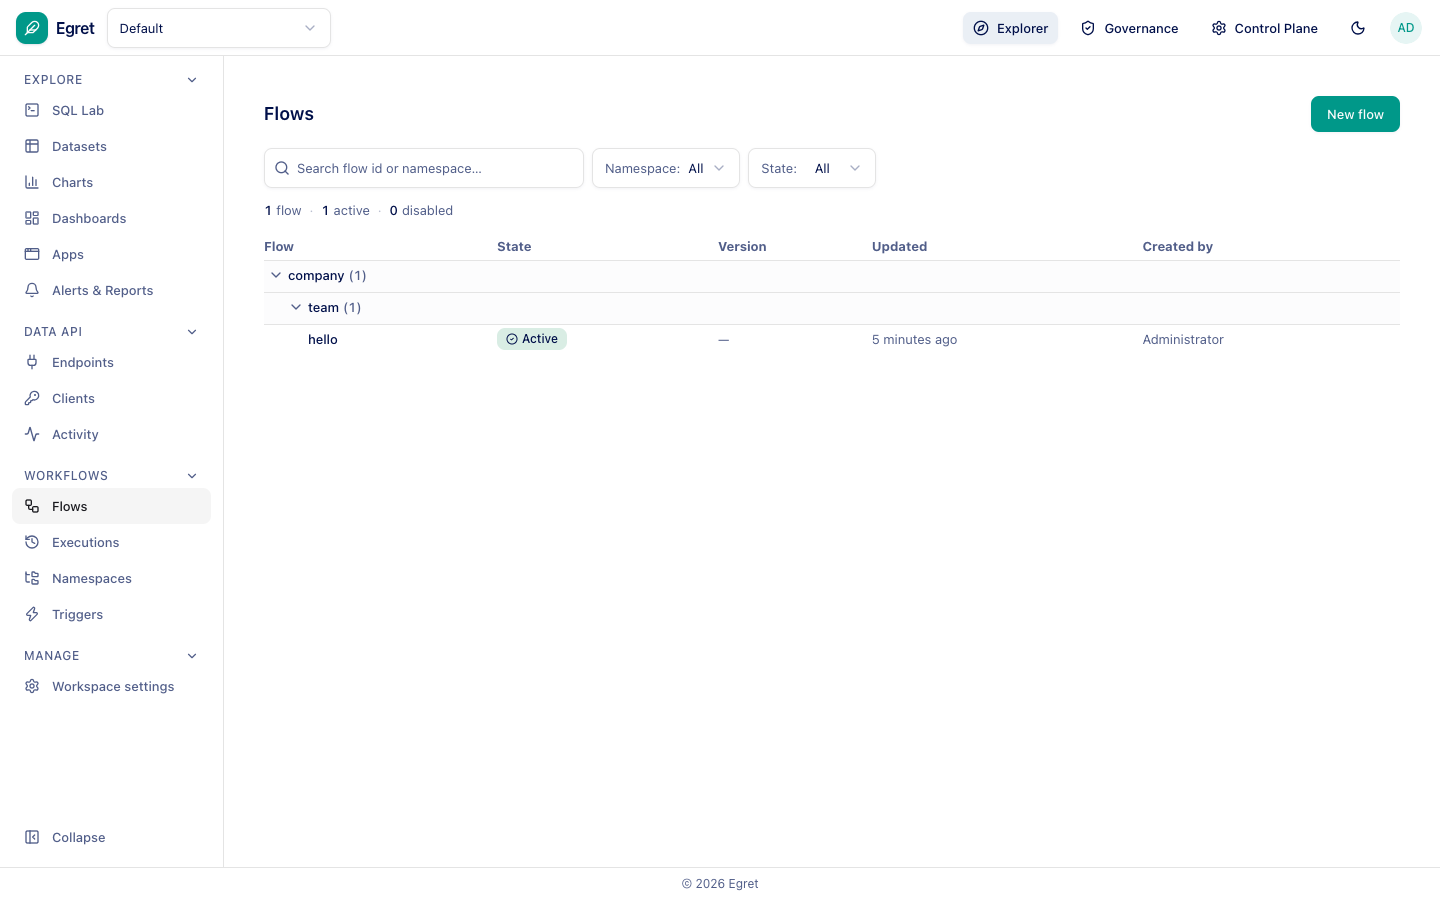Image resolution: width=1440 pixels, height=900 pixels.
Task: Collapse the sidebar
Action: tap(111, 837)
